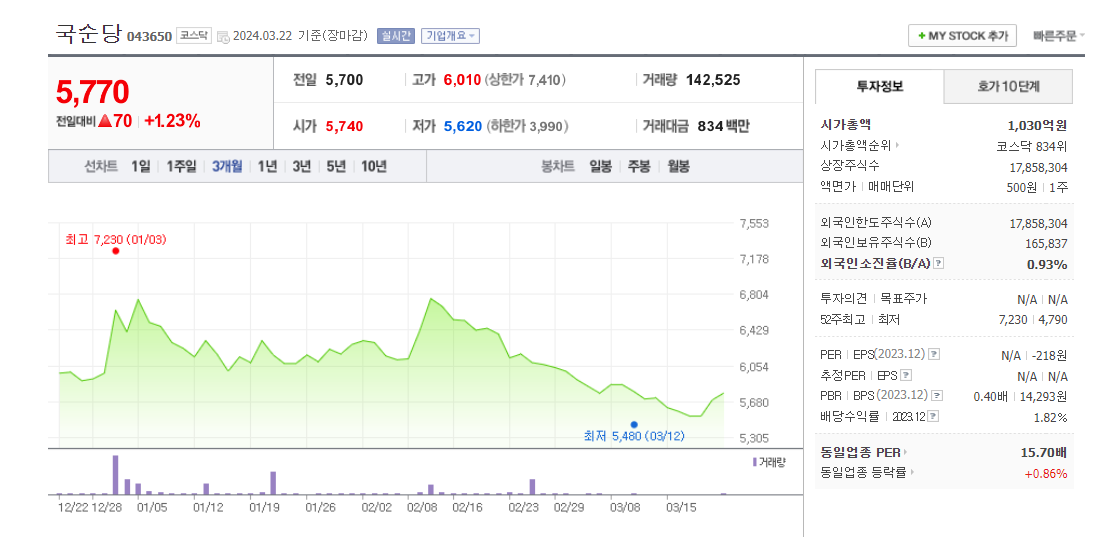Click the 전일 value 5,700
The height and width of the screenshot is (537, 1116).
tap(344, 80)
